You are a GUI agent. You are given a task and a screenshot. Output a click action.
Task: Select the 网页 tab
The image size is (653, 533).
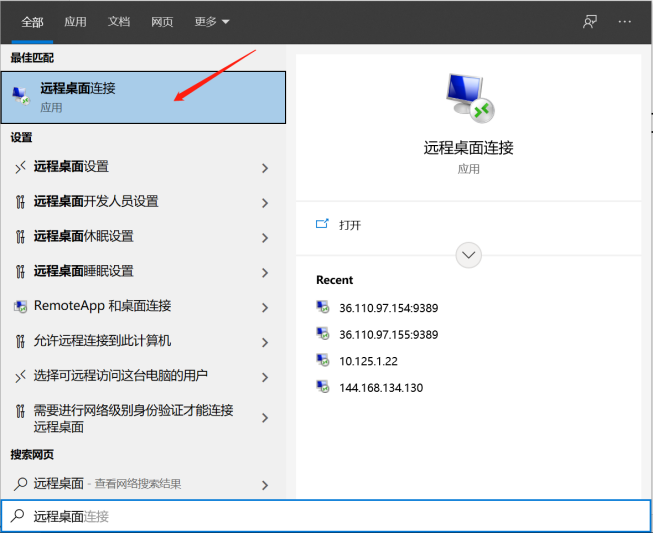tap(162, 21)
